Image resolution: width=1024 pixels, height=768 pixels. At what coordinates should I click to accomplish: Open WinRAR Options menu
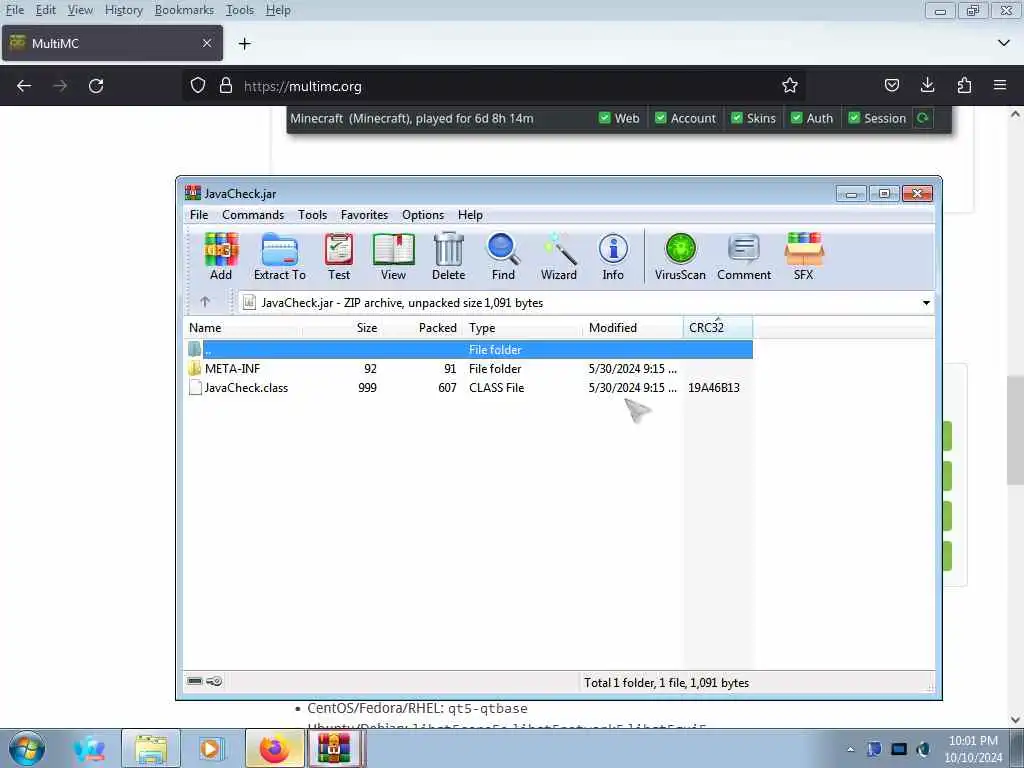click(423, 215)
